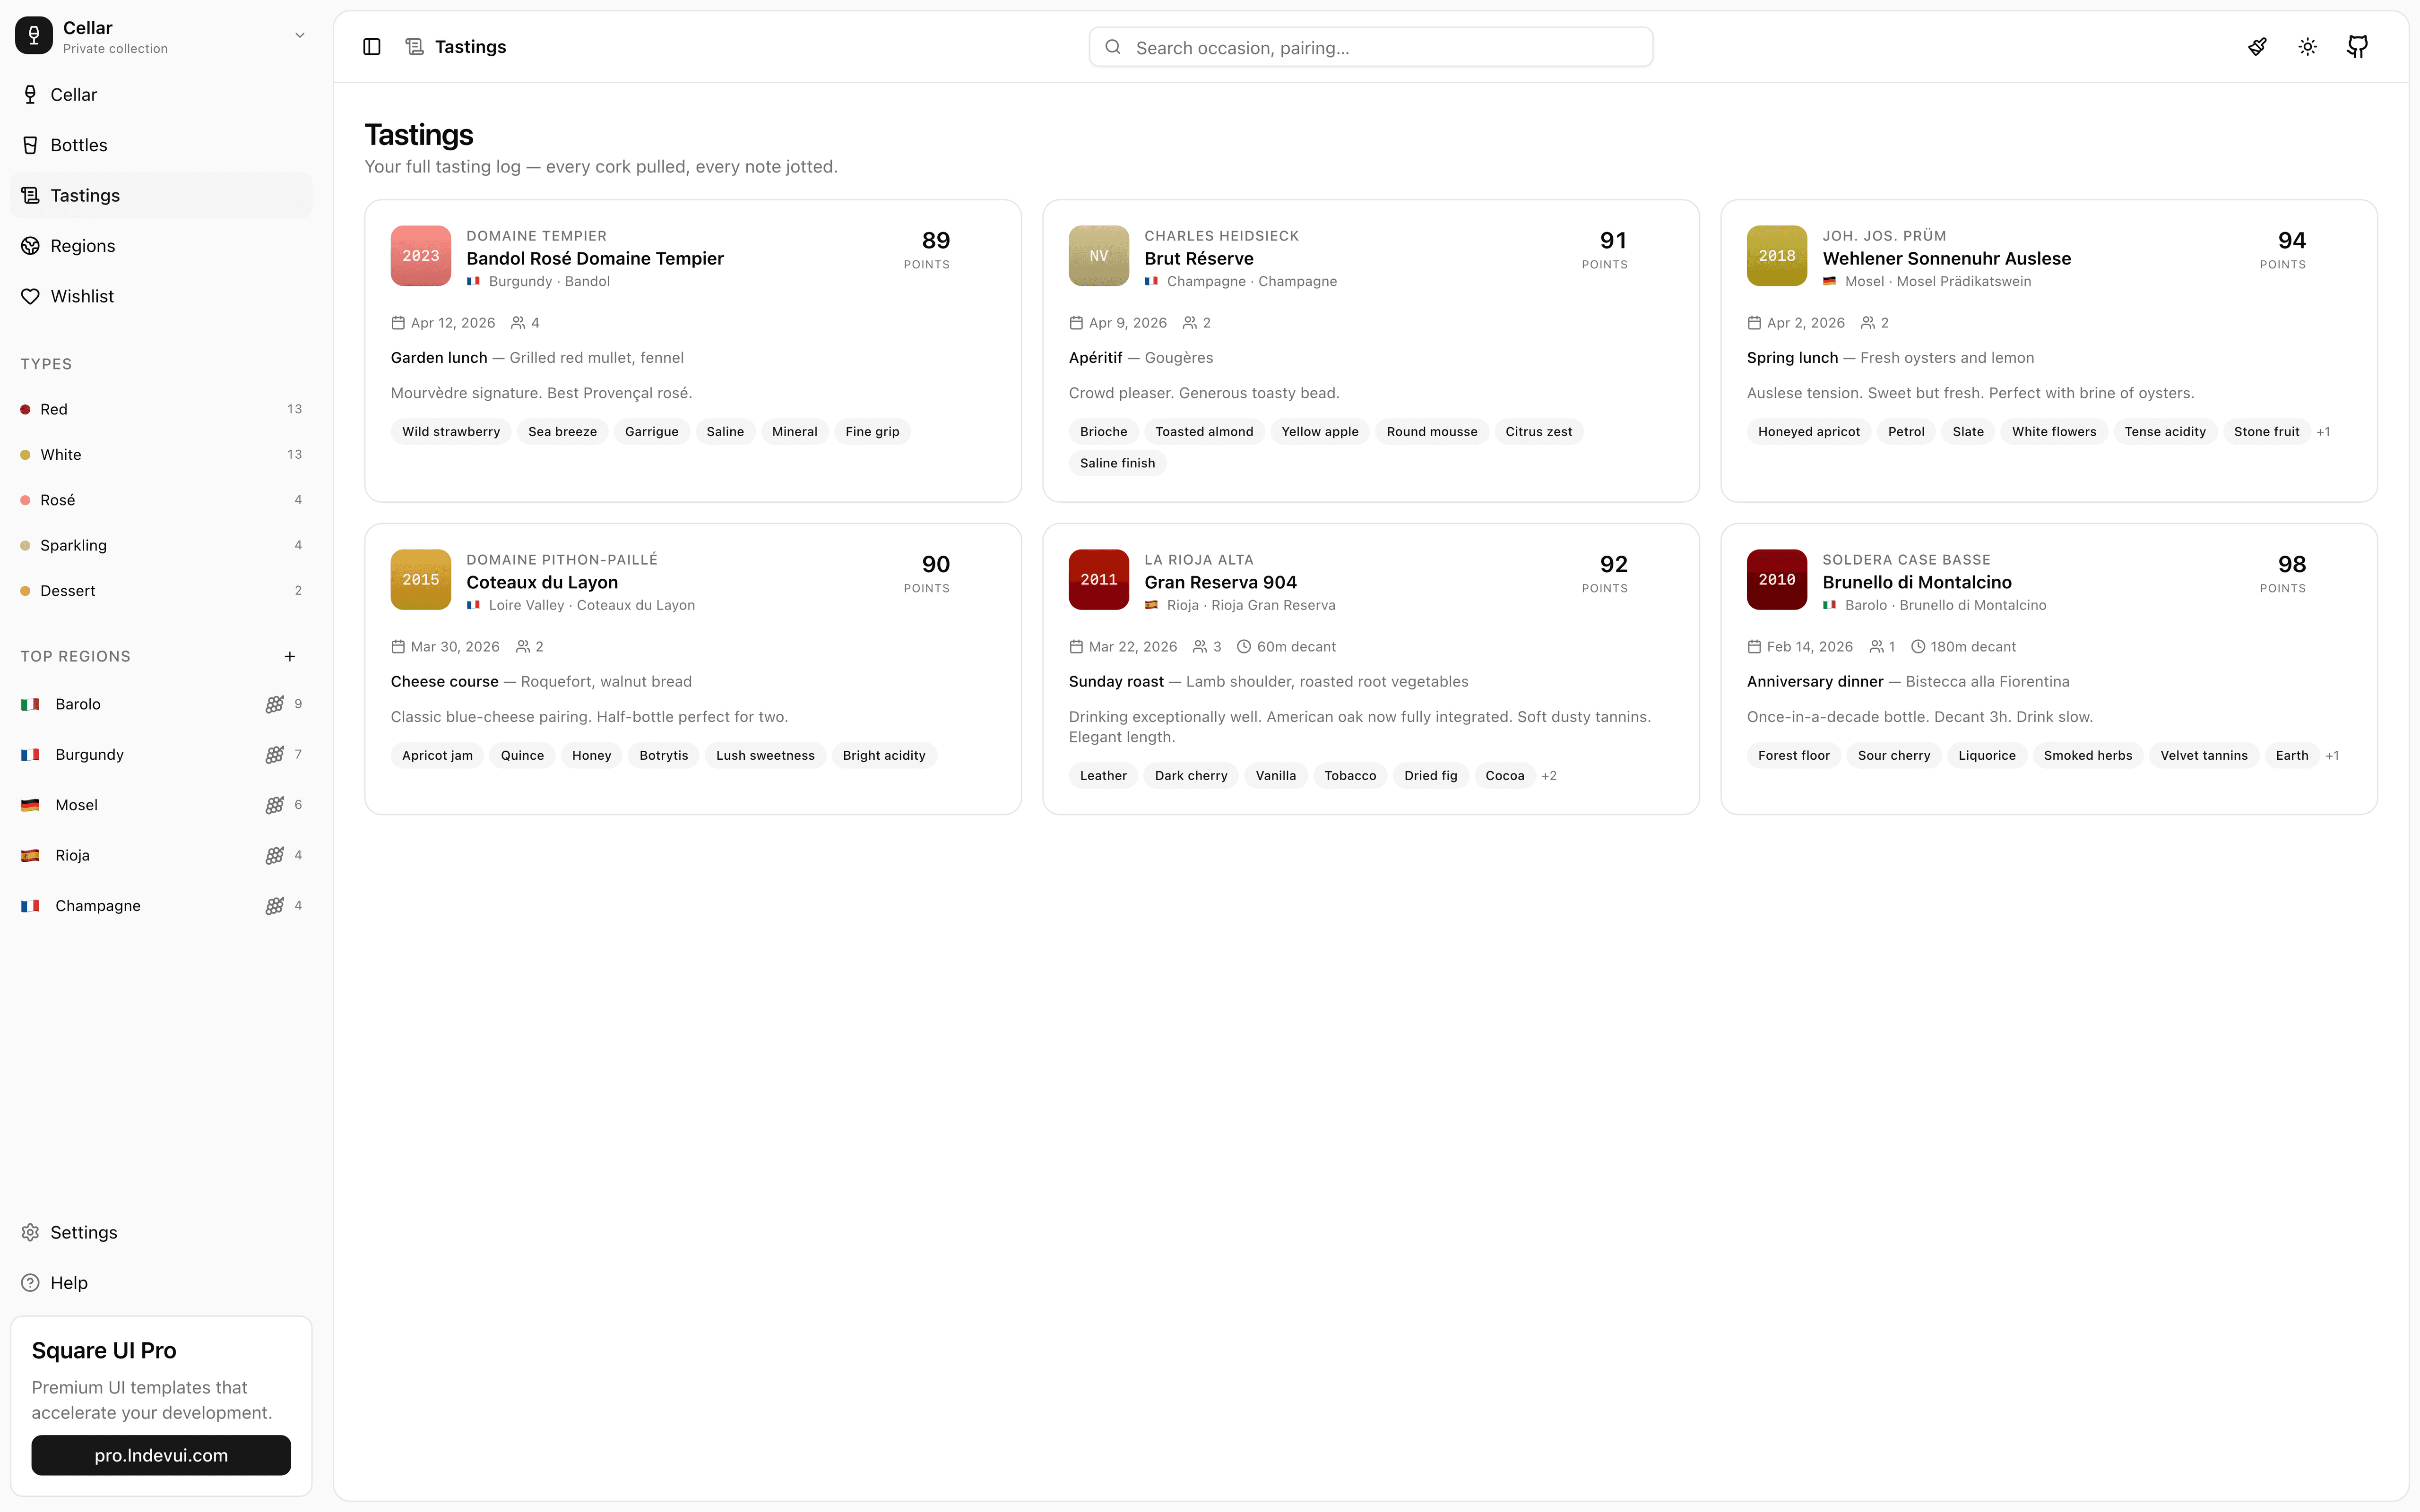Click the calendar icon beside Feb 14, 2026
The width and height of the screenshot is (2420, 1512).
point(1754,647)
